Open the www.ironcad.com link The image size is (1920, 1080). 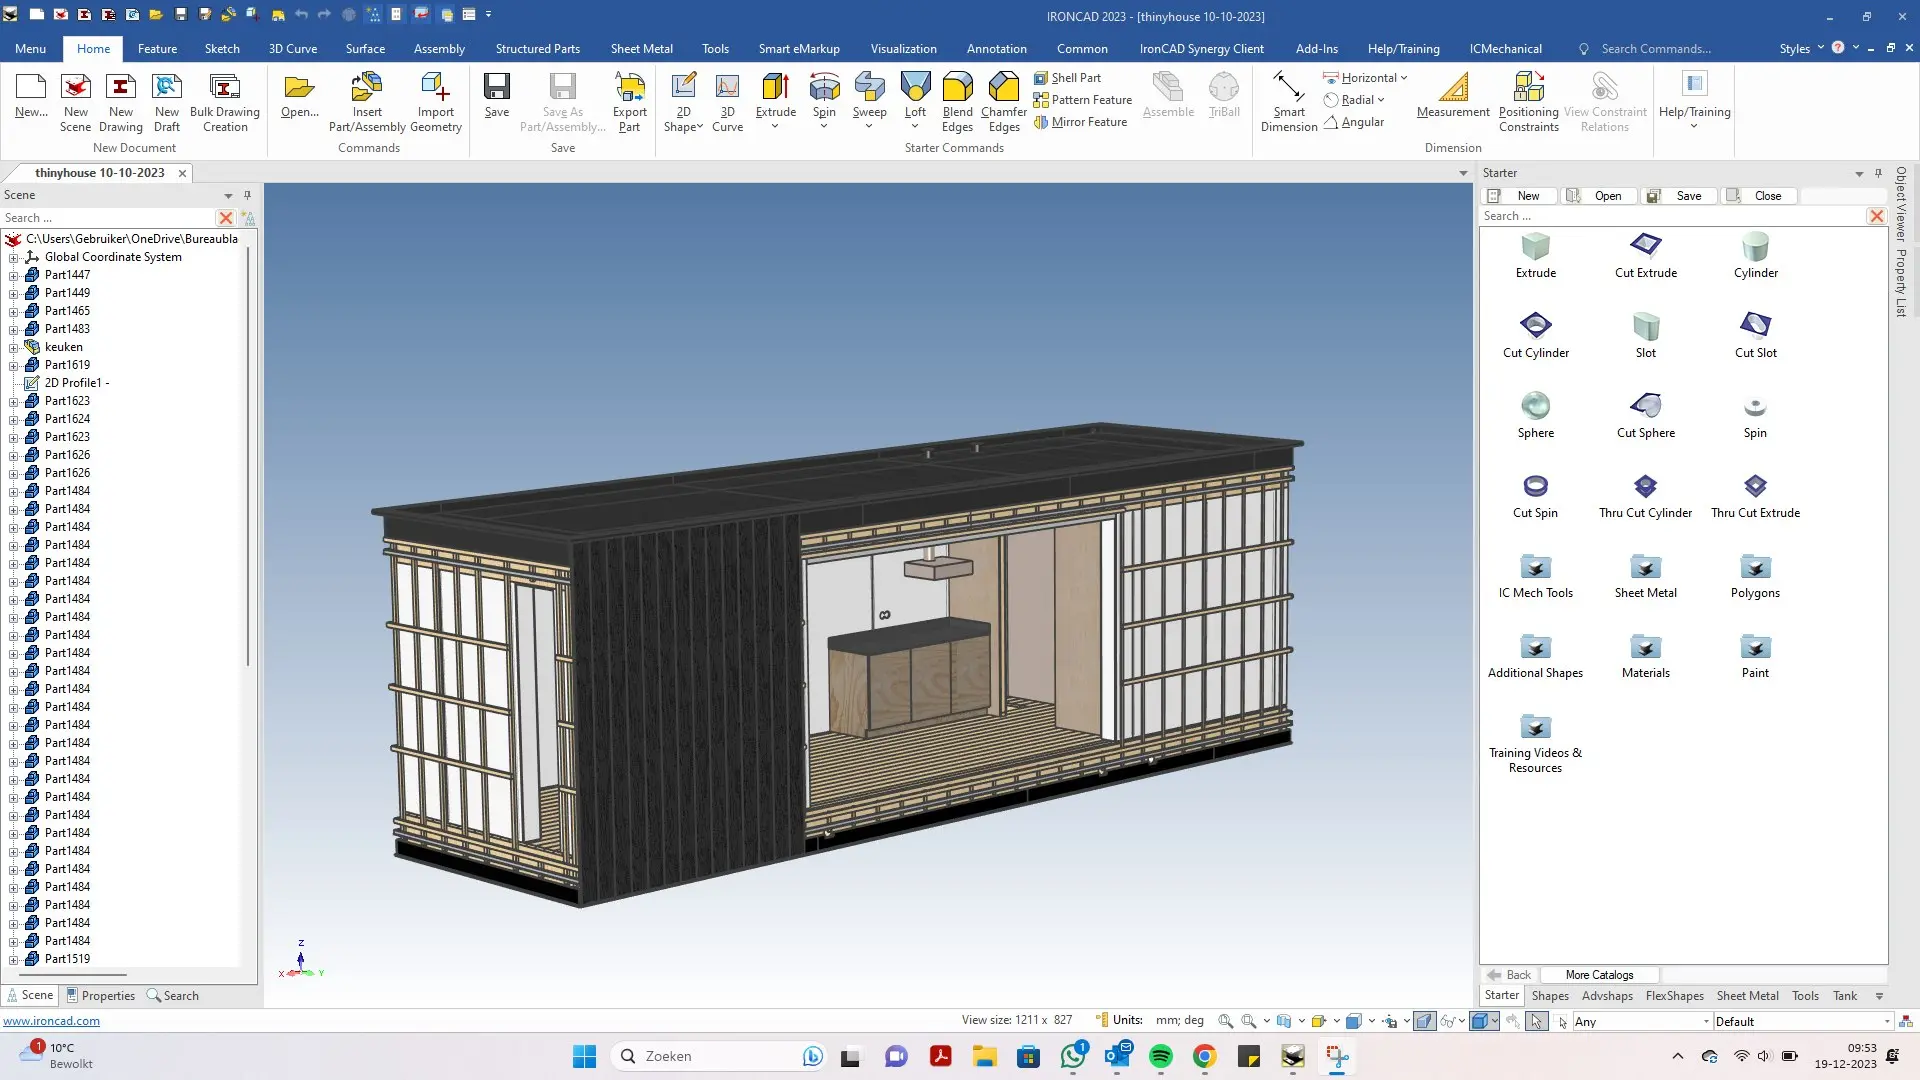(x=51, y=1020)
